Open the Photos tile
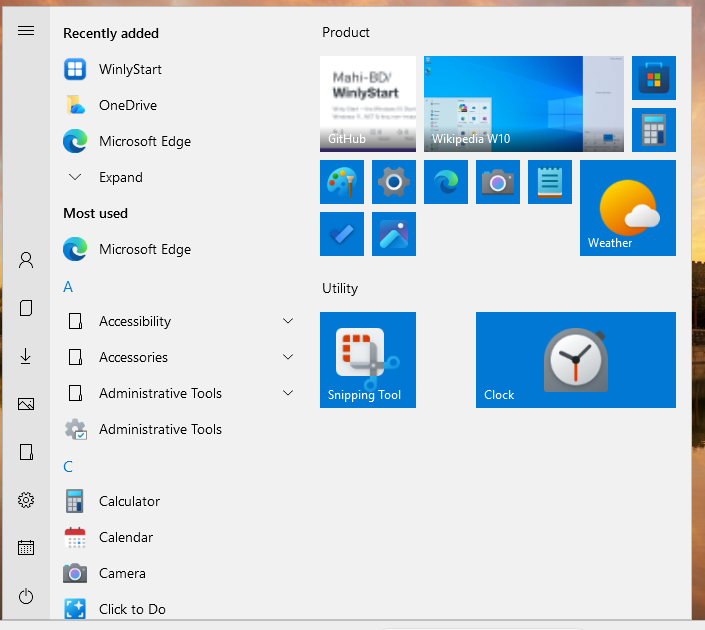 (x=394, y=234)
